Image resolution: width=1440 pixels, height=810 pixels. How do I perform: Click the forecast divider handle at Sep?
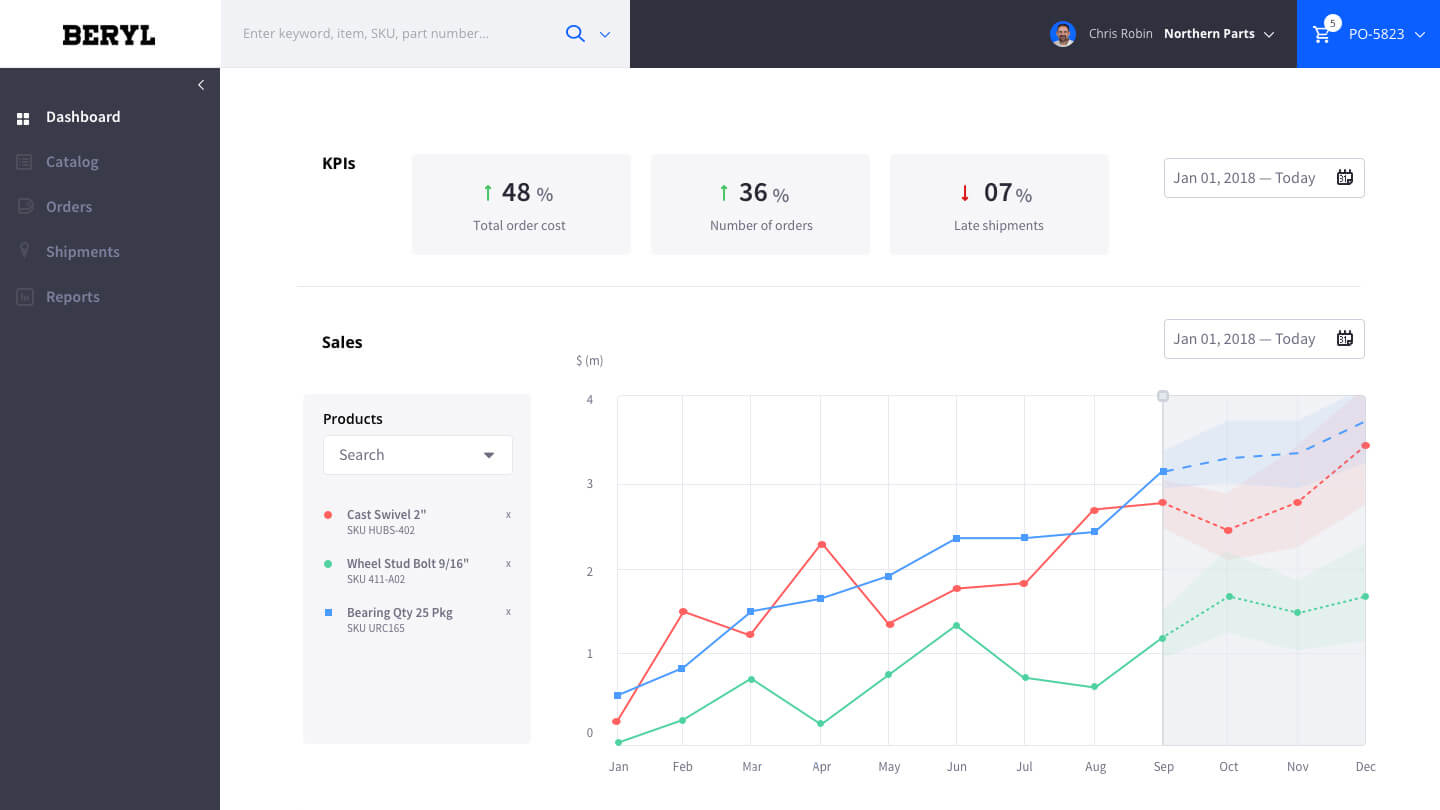[1163, 396]
